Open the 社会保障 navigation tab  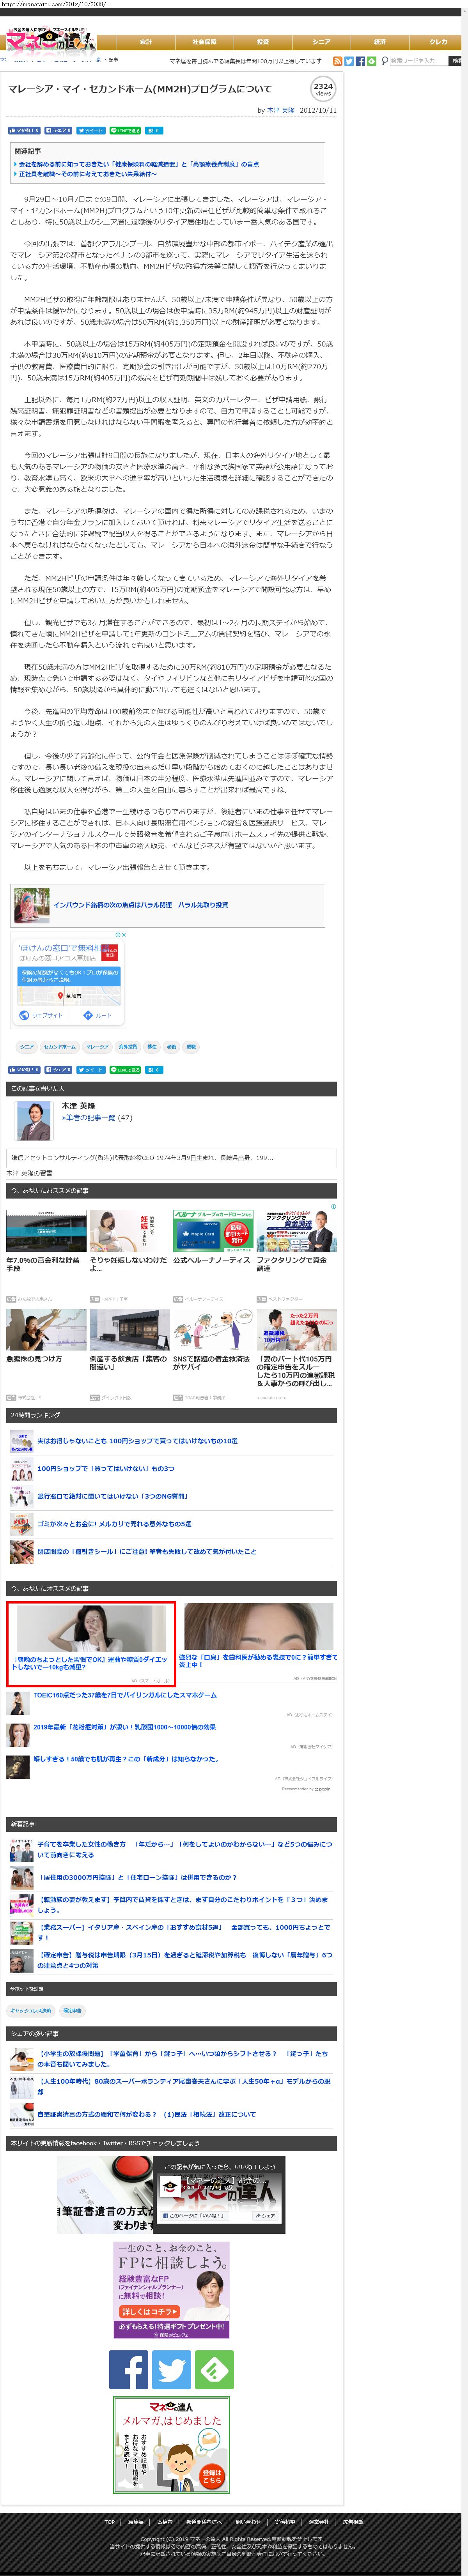point(204,42)
